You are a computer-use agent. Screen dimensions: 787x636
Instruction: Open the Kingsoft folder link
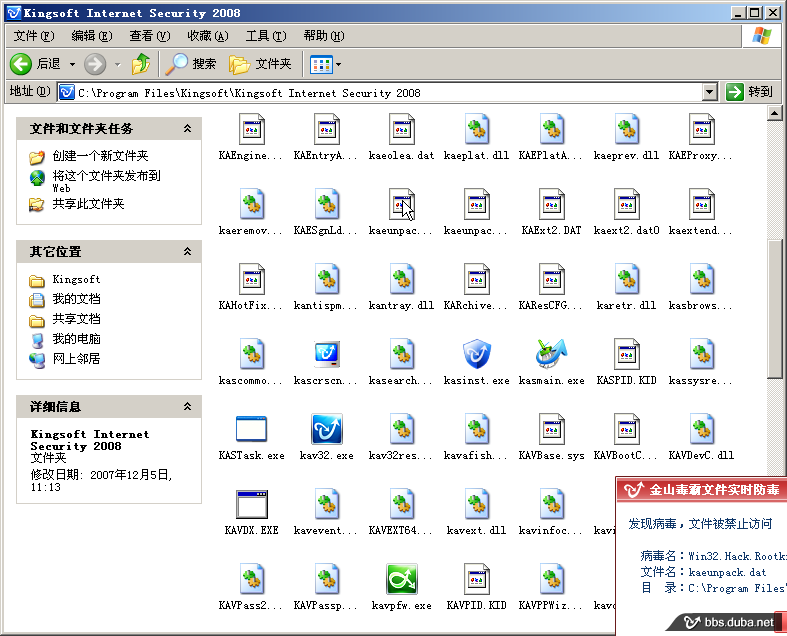point(76,279)
